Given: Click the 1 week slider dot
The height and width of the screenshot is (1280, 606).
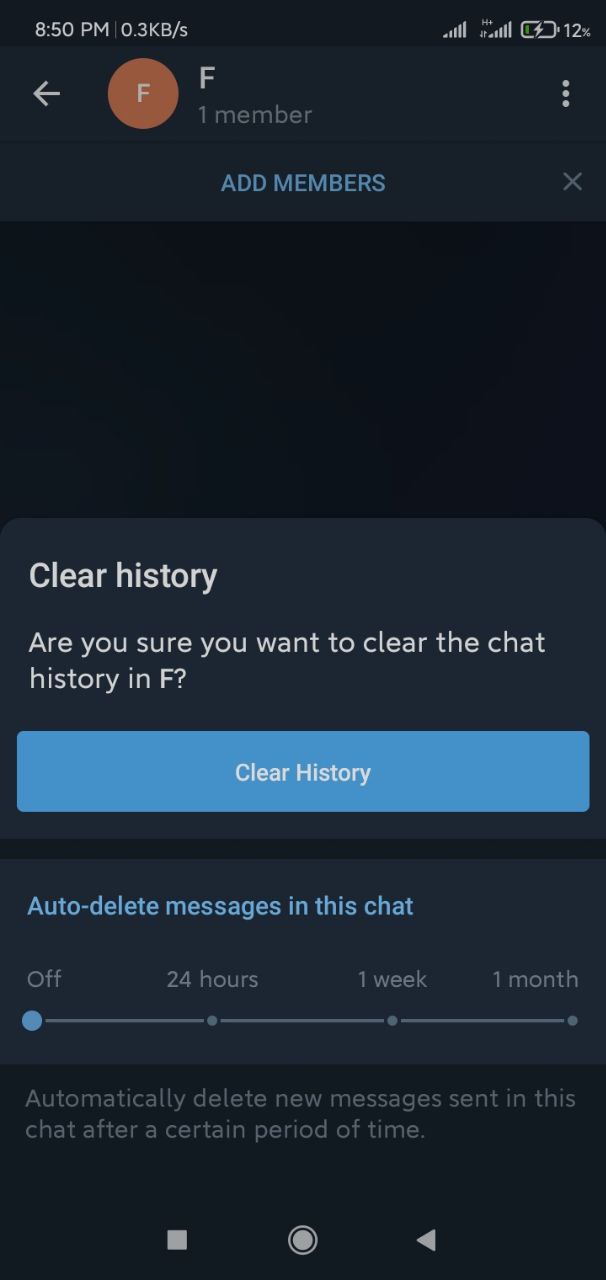Looking at the screenshot, I should point(392,1021).
